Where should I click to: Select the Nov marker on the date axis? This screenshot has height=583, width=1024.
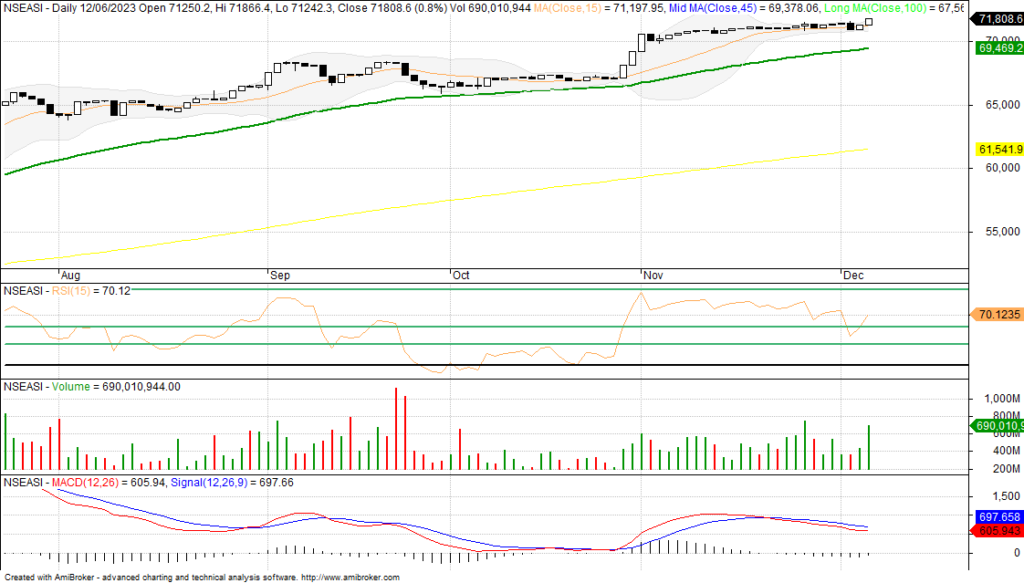[x=653, y=273]
